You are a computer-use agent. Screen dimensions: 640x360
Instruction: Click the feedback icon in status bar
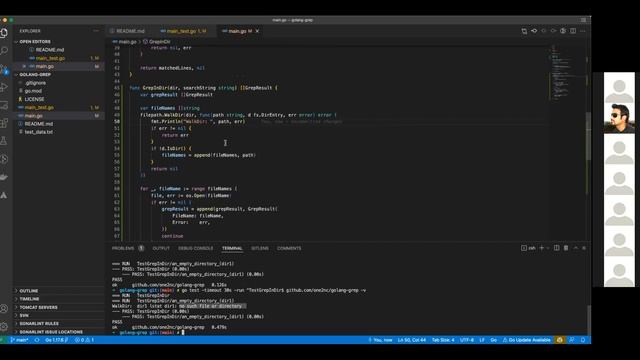(572, 340)
